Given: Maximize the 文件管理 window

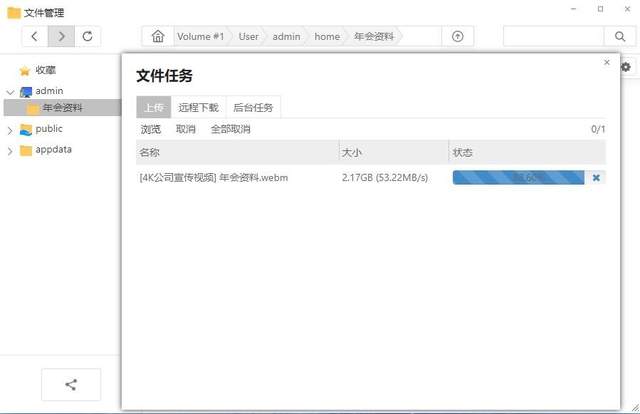Looking at the screenshot, I should [x=600, y=9].
